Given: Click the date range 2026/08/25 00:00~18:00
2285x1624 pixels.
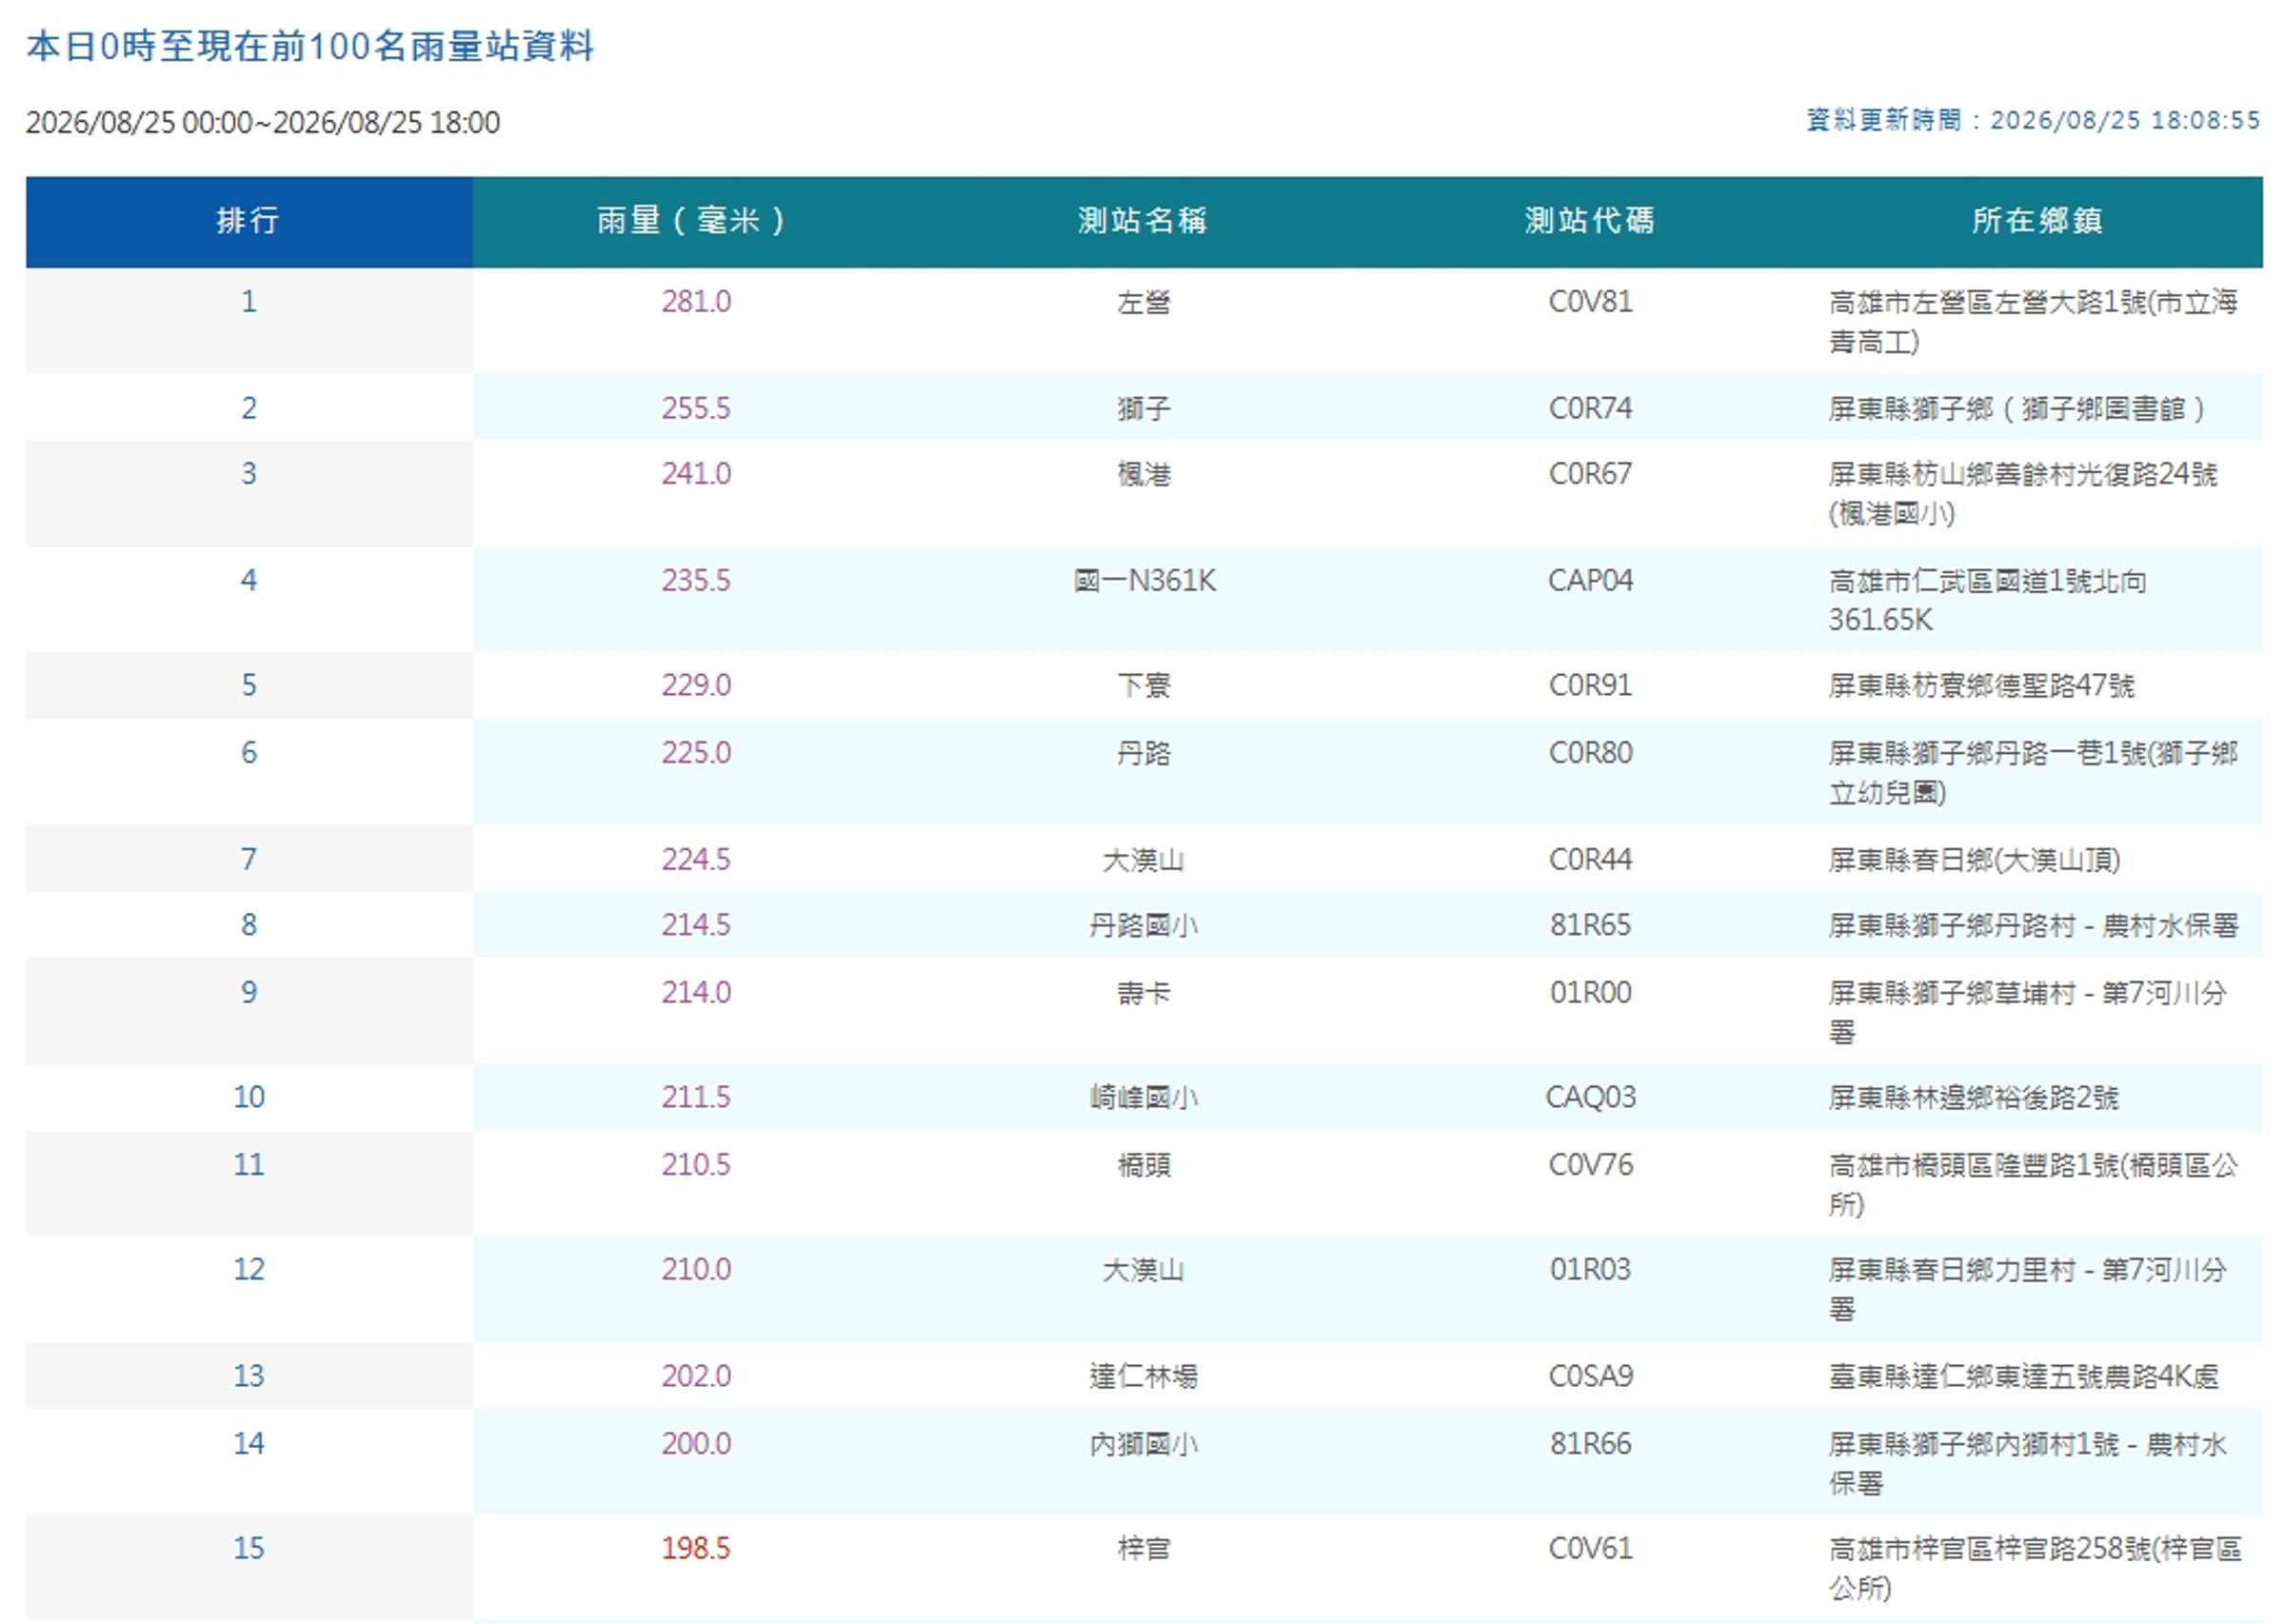Looking at the screenshot, I should tap(263, 122).
